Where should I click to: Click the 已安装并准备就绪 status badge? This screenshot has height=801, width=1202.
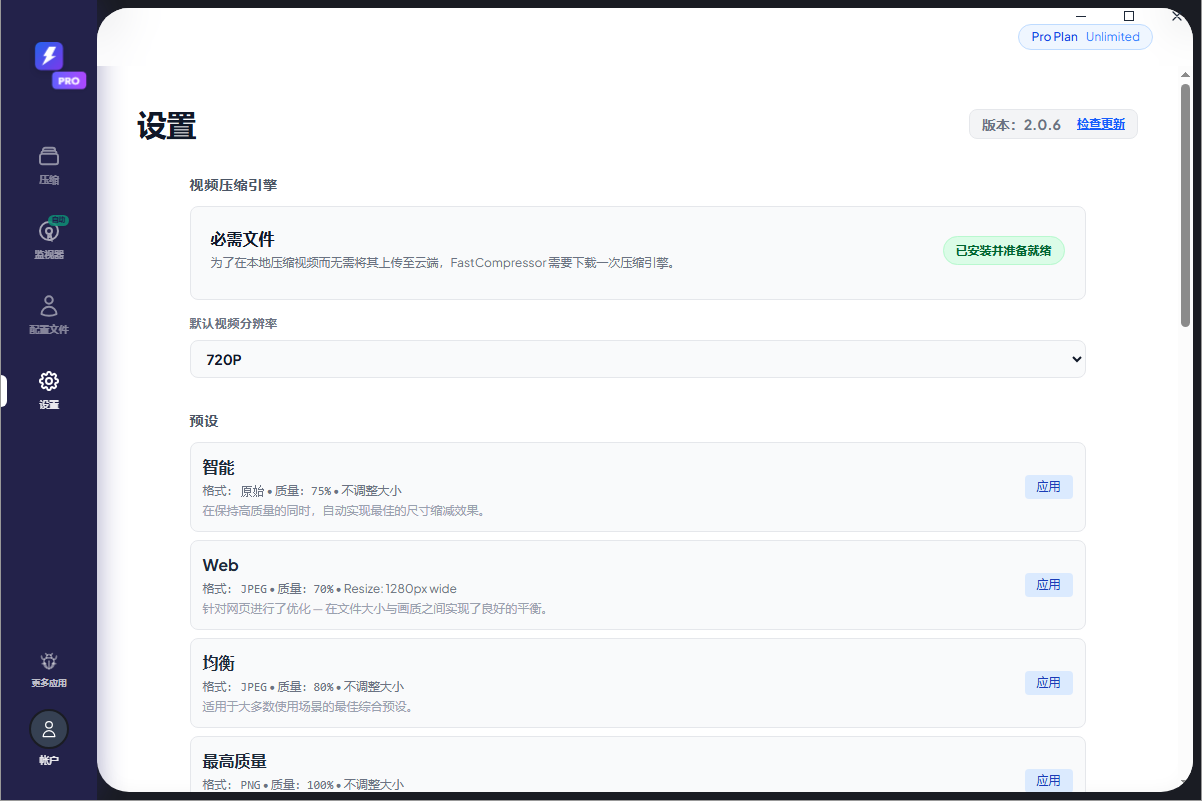click(x=1003, y=251)
